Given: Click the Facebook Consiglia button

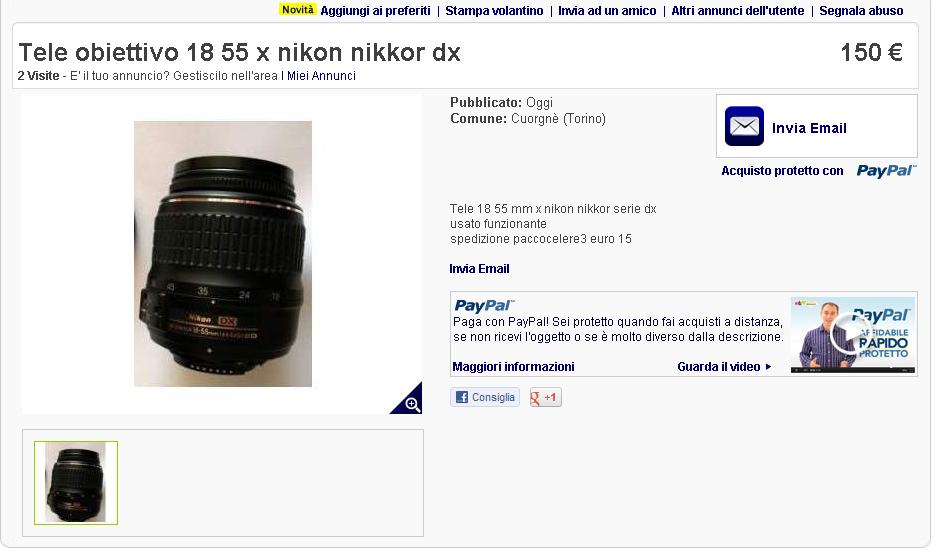Looking at the screenshot, I should coord(485,397).
